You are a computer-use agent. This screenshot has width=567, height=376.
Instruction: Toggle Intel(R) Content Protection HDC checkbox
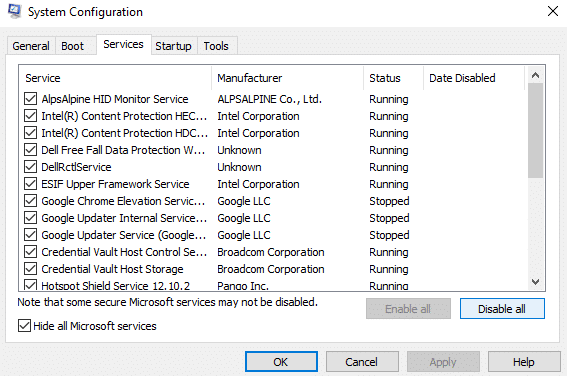[30, 133]
